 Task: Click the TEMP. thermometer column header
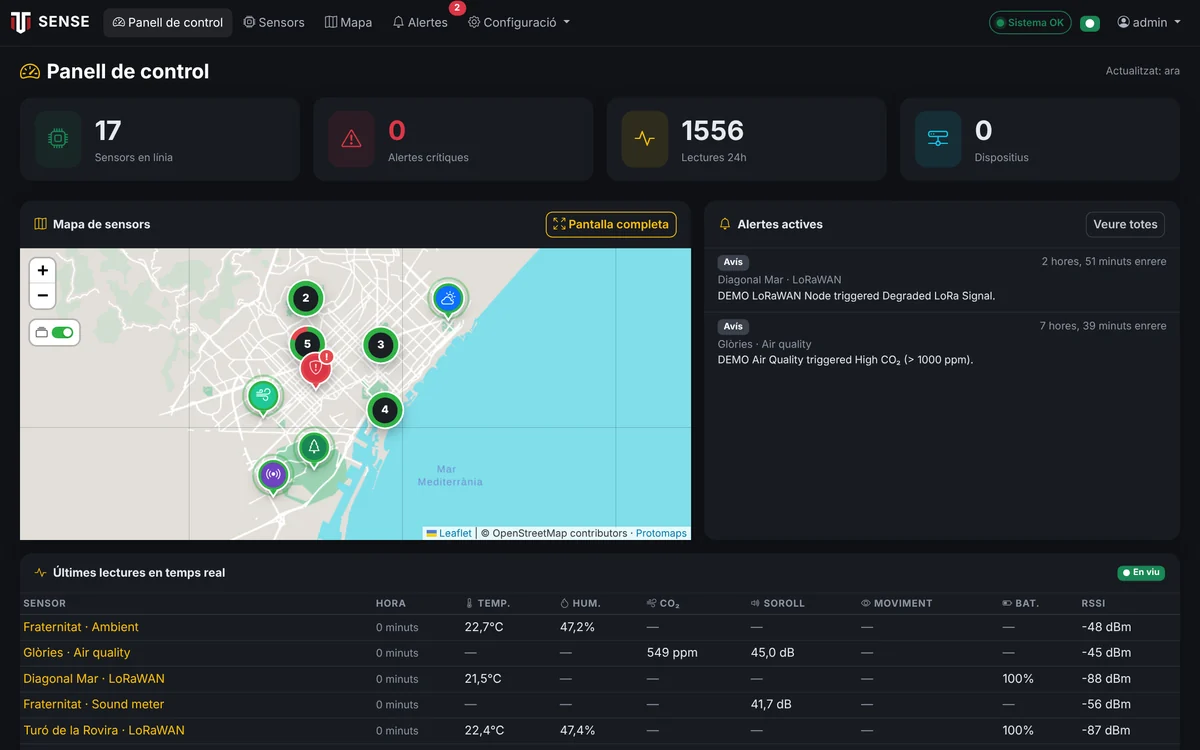[x=488, y=603]
